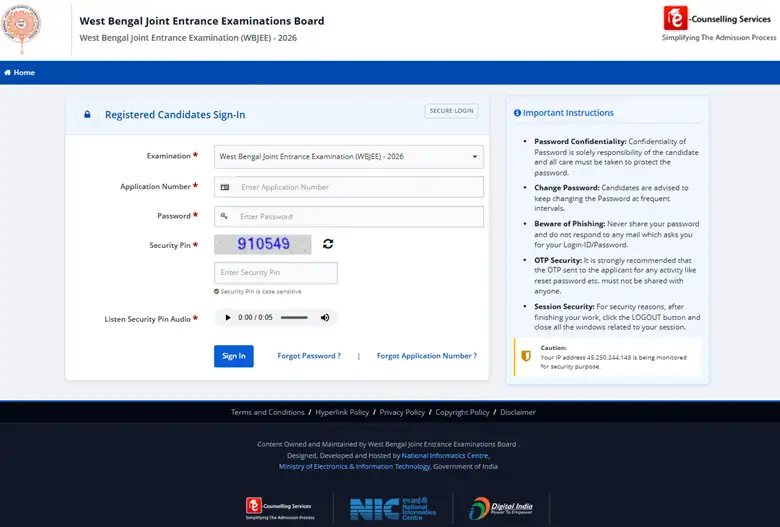Mute the security pin audio speaker
The height and width of the screenshot is (527, 780).
325,317
